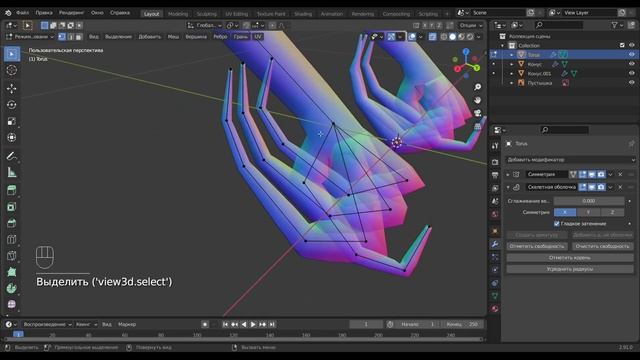Toggle symmetry Y axis button
640x360 pixels.
pyautogui.click(x=588, y=212)
